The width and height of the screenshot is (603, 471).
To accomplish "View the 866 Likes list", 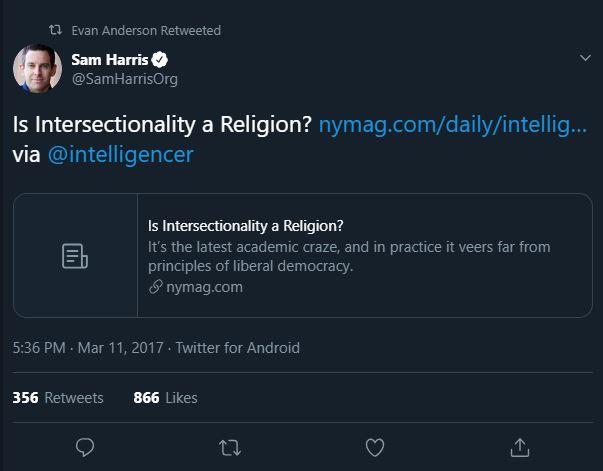I will point(165,398).
